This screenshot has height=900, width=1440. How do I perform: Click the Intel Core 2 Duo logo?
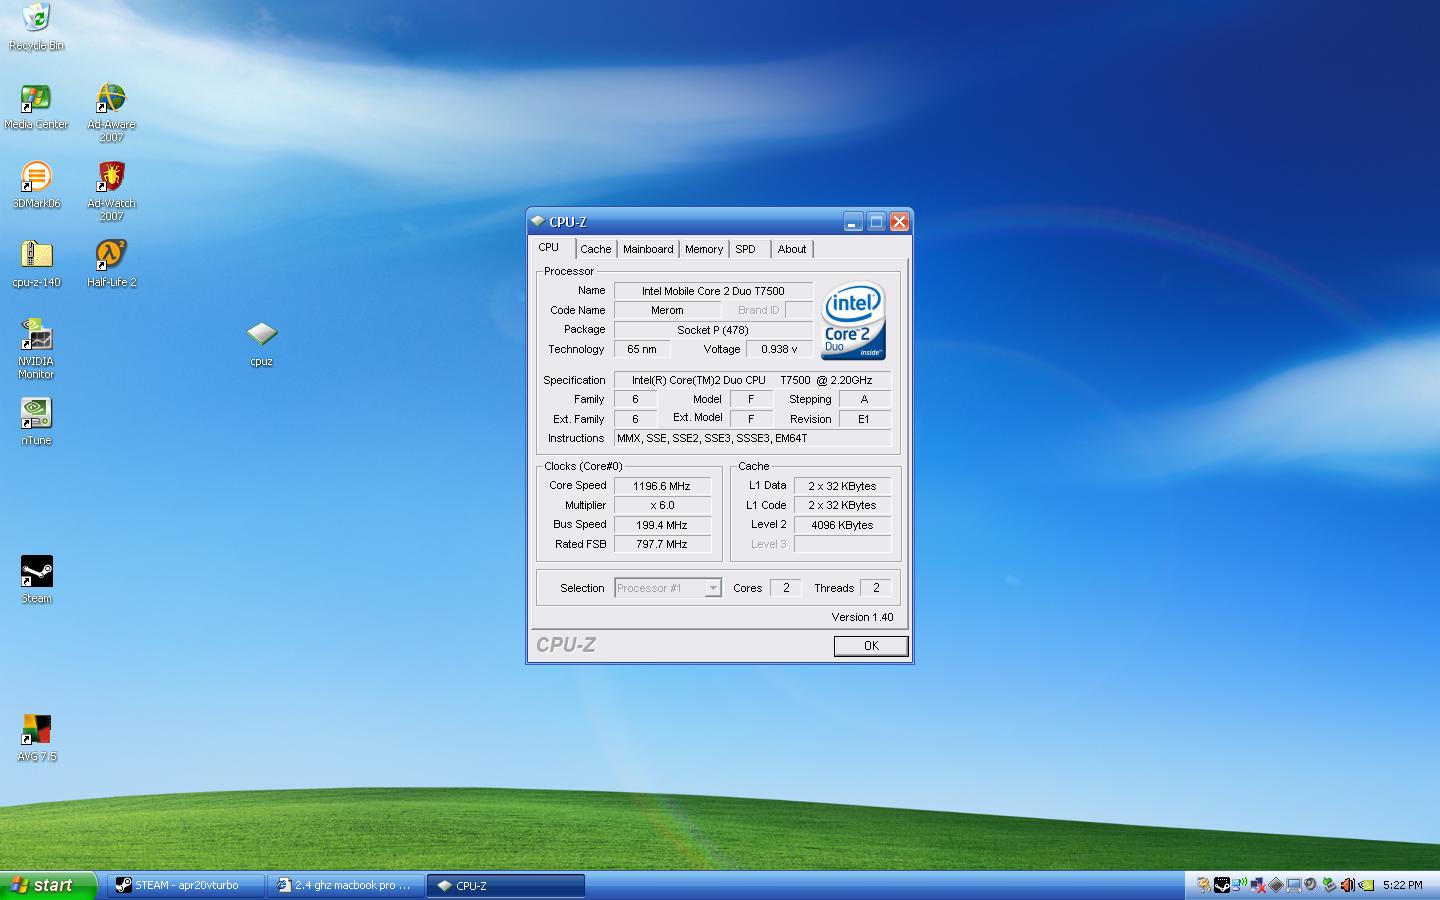click(x=853, y=321)
